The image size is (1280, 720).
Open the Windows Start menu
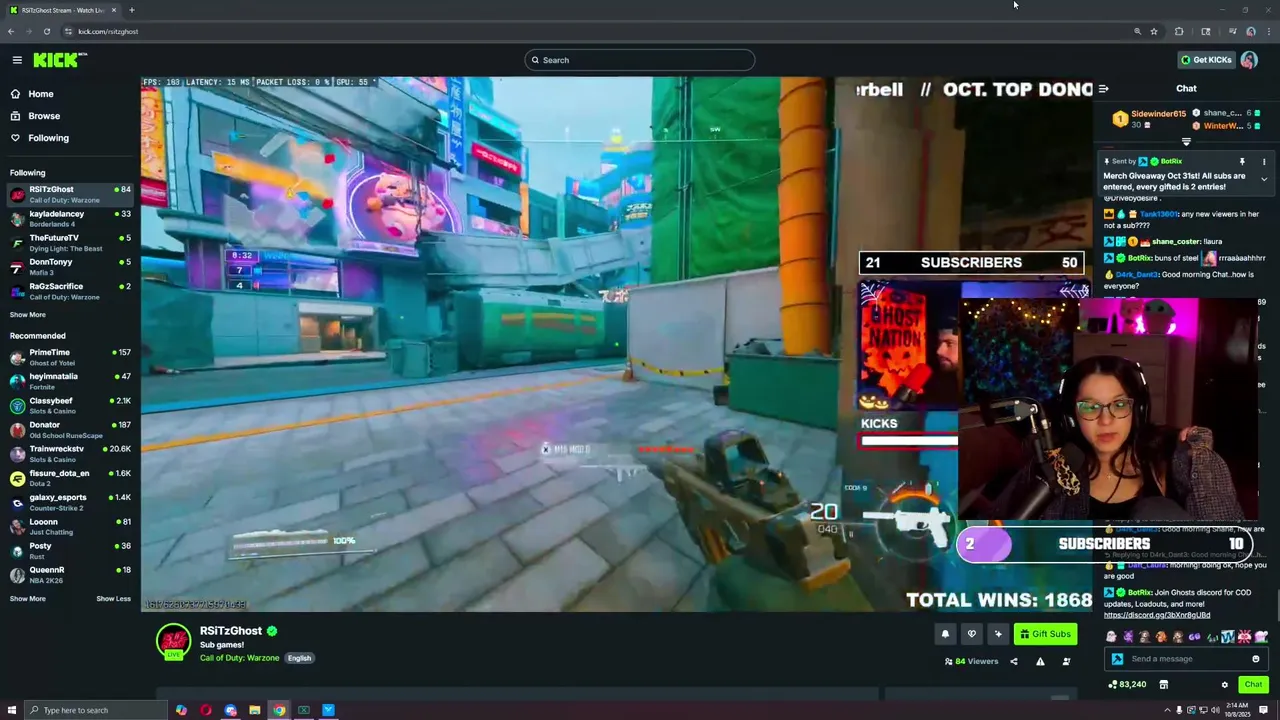[x=12, y=710]
